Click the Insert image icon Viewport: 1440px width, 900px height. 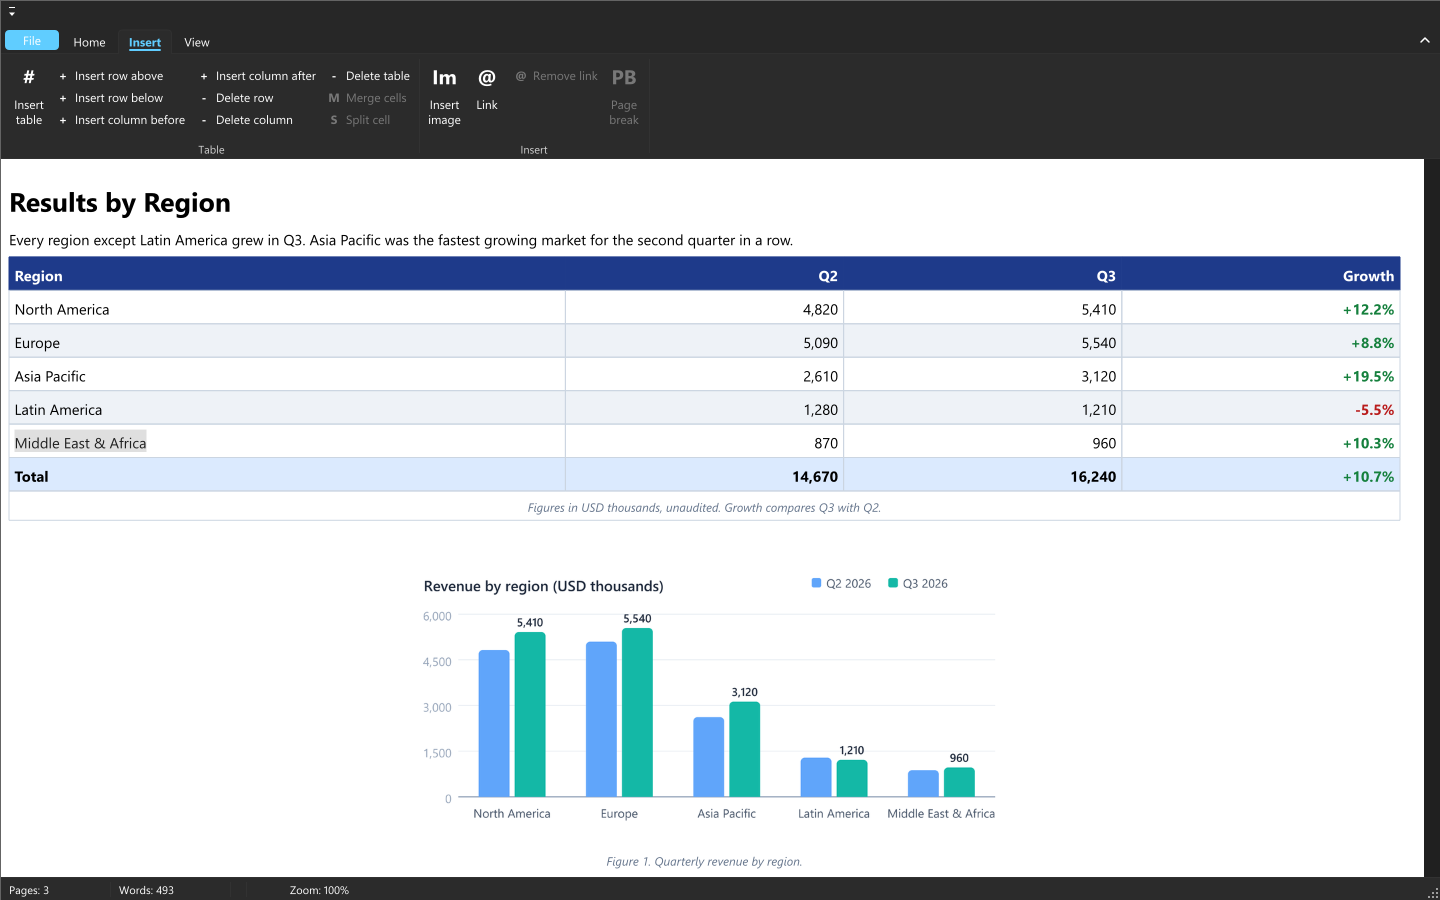(x=444, y=78)
